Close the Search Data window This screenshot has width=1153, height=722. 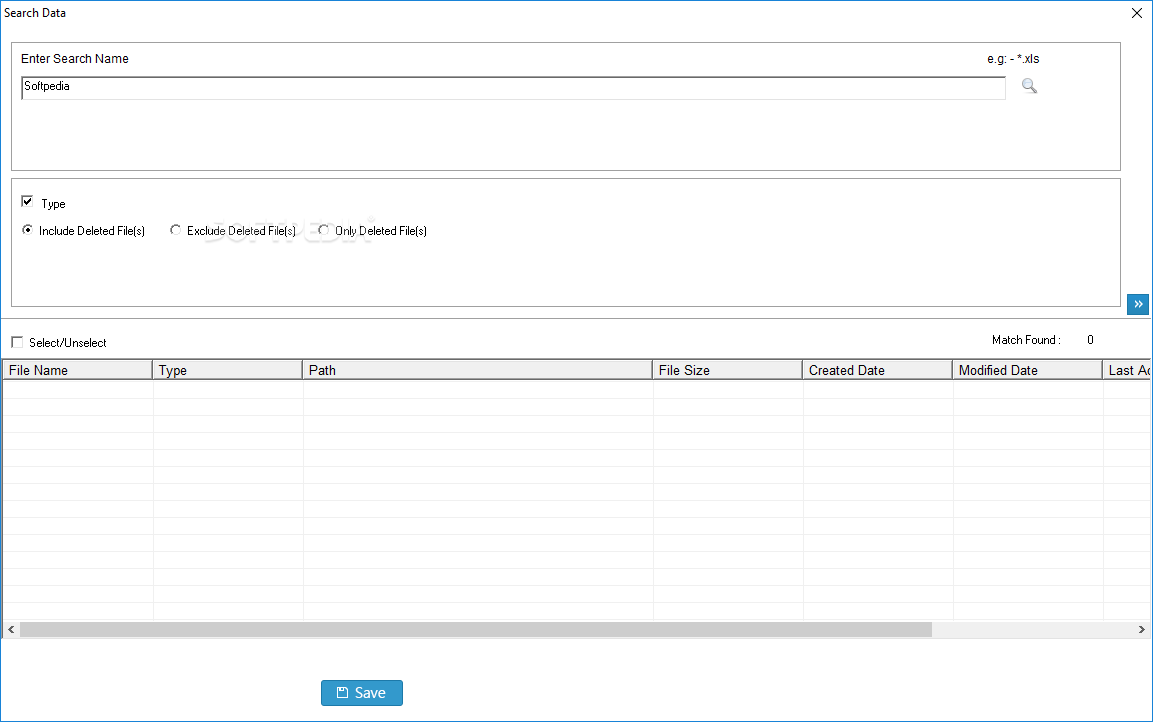coord(1137,13)
